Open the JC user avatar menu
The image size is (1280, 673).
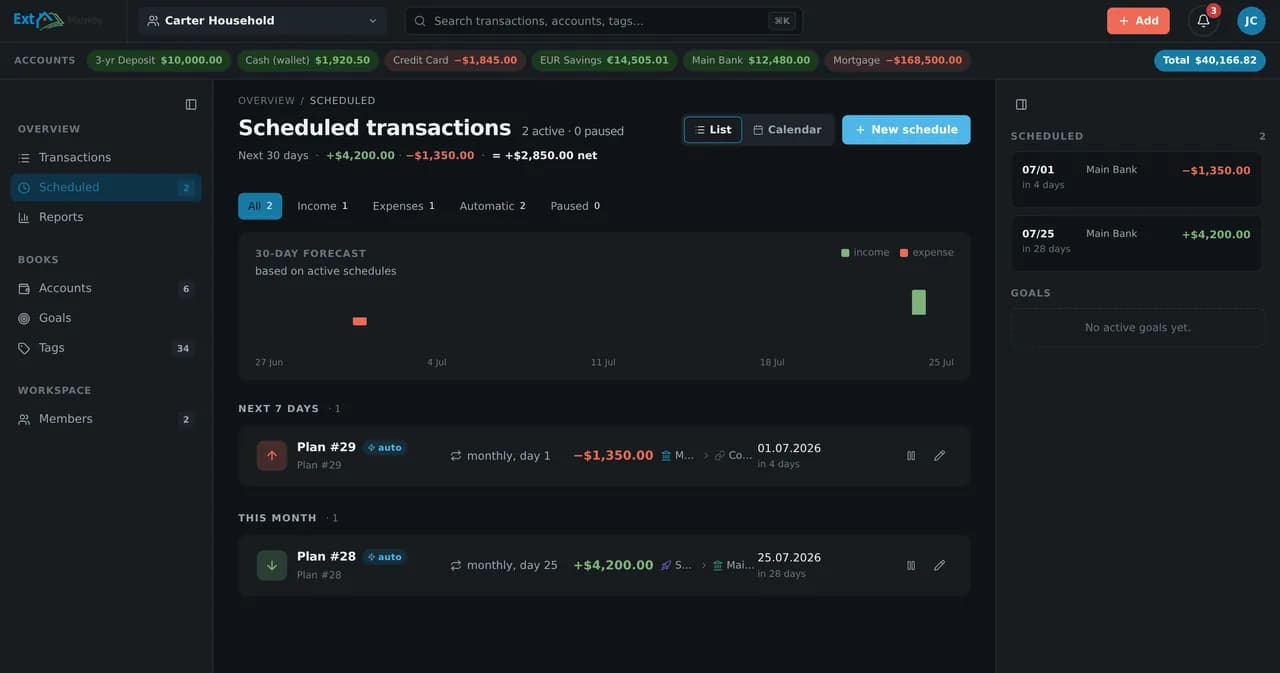tap(1251, 20)
